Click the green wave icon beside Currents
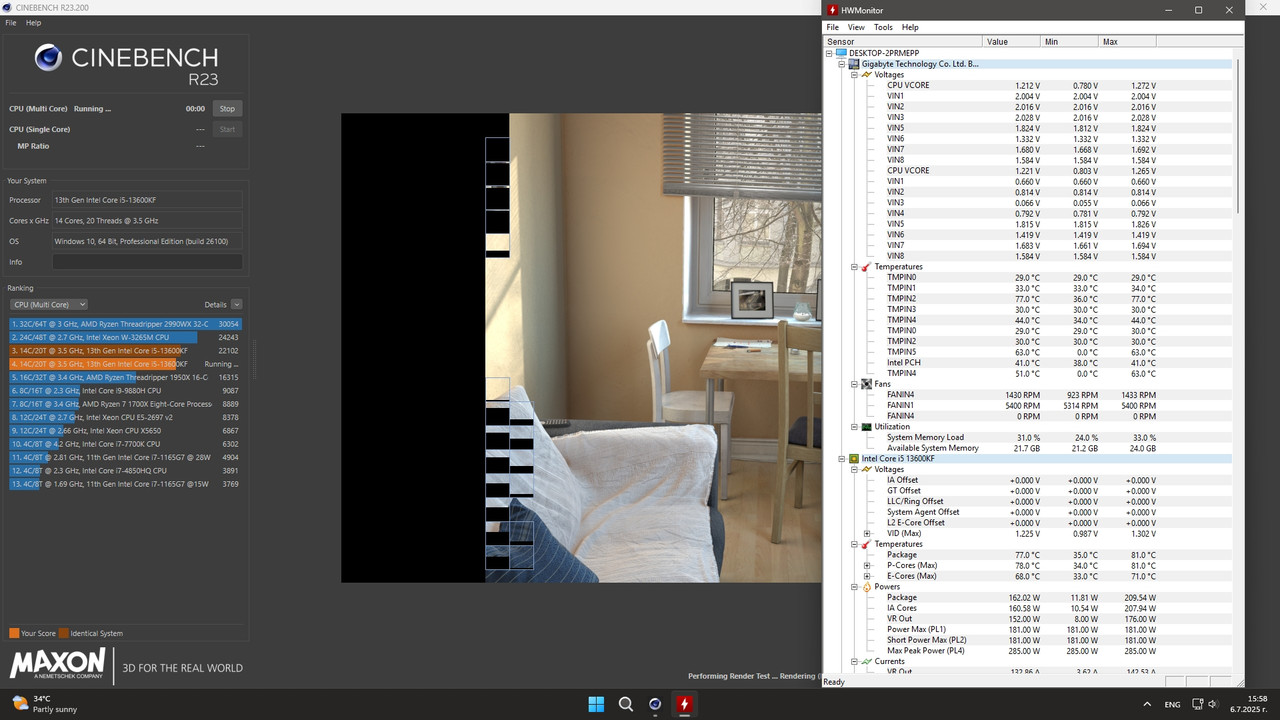Viewport: 1280px width, 720px height. pyautogui.click(x=866, y=662)
